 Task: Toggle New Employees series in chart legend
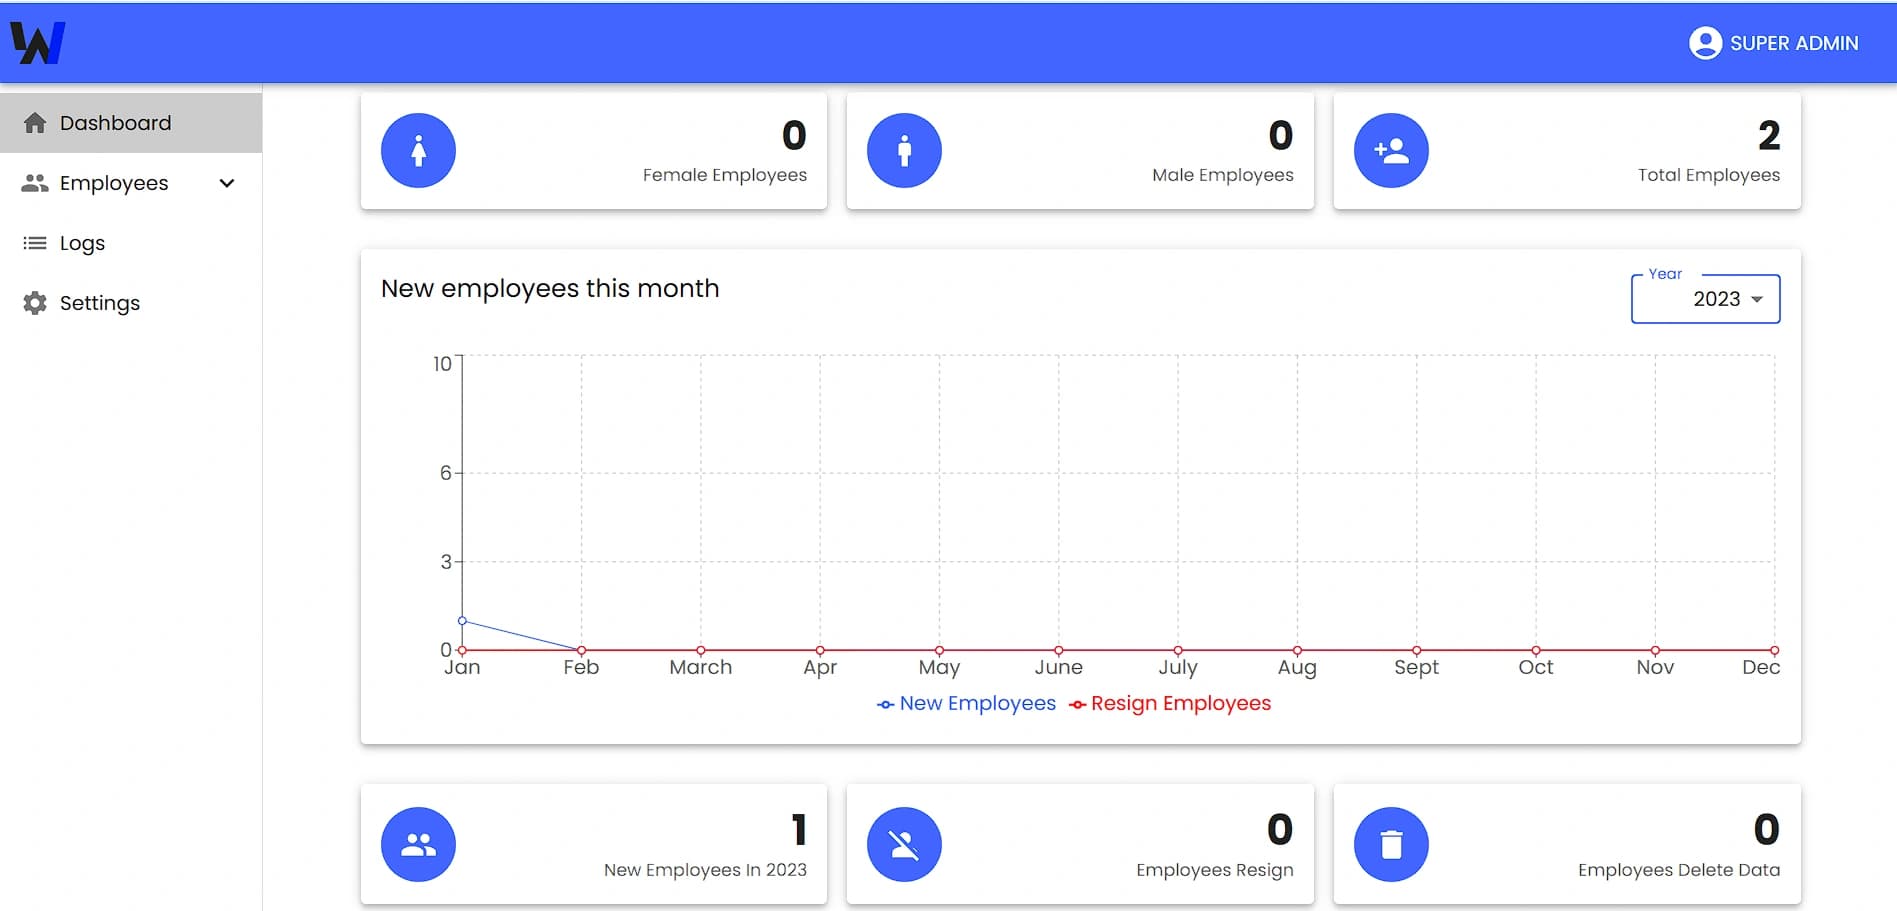pos(967,704)
